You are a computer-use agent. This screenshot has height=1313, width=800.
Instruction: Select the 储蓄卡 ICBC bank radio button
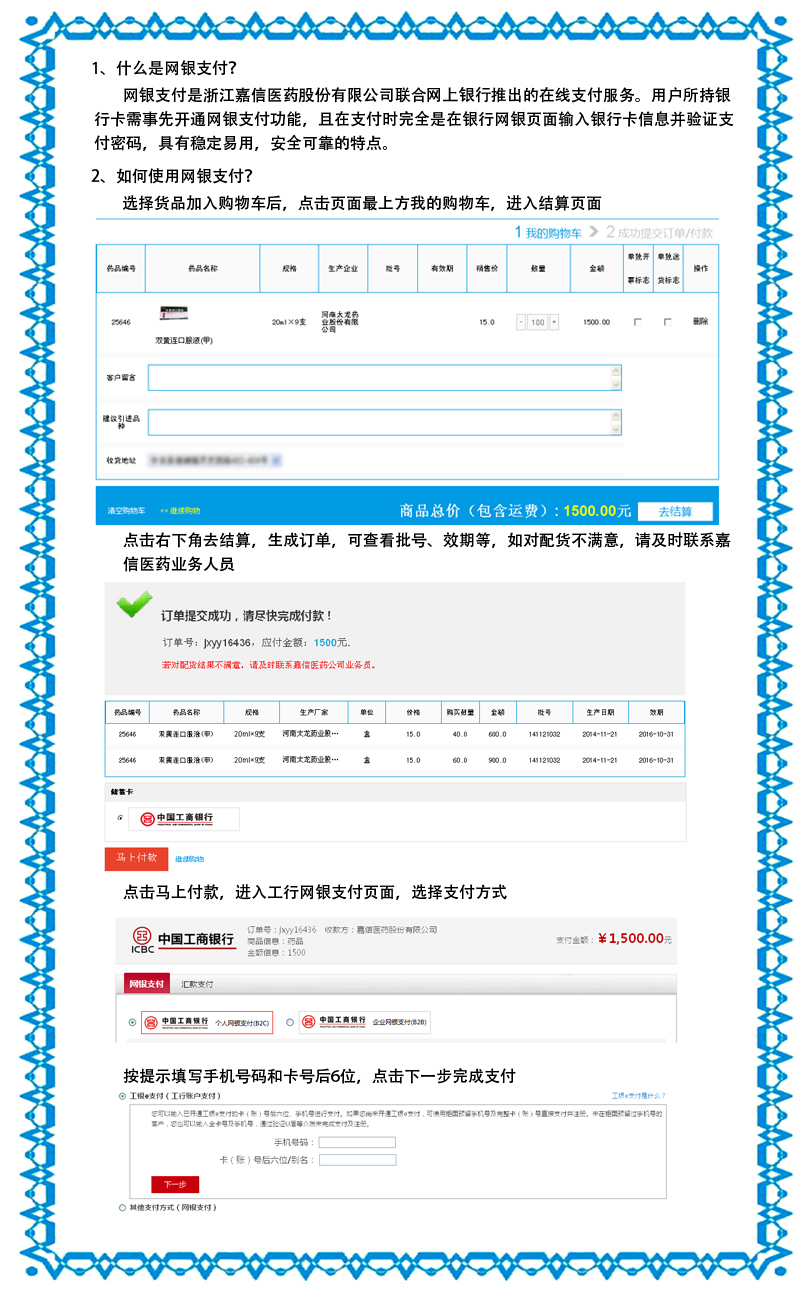pyautogui.click(x=121, y=818)
